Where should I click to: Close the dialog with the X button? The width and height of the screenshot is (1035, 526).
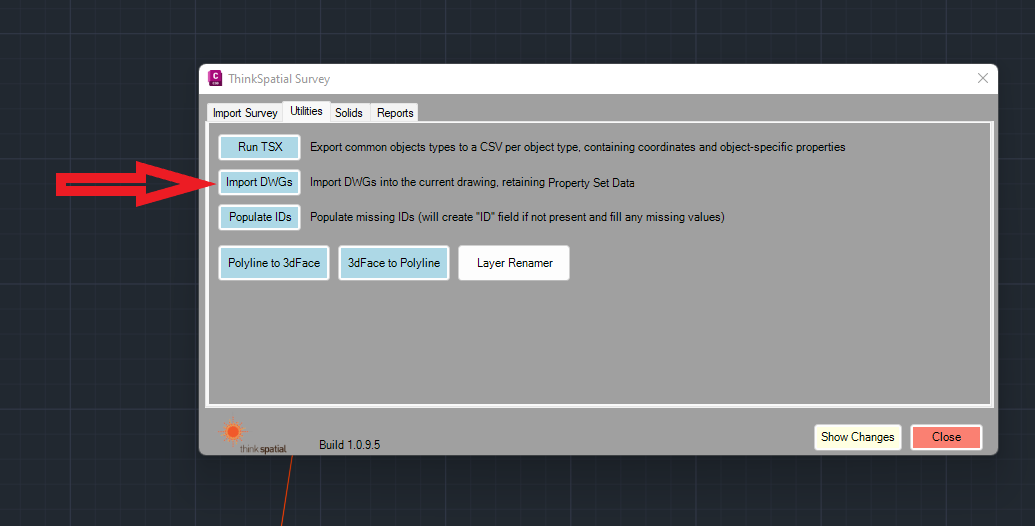(982, 78)
